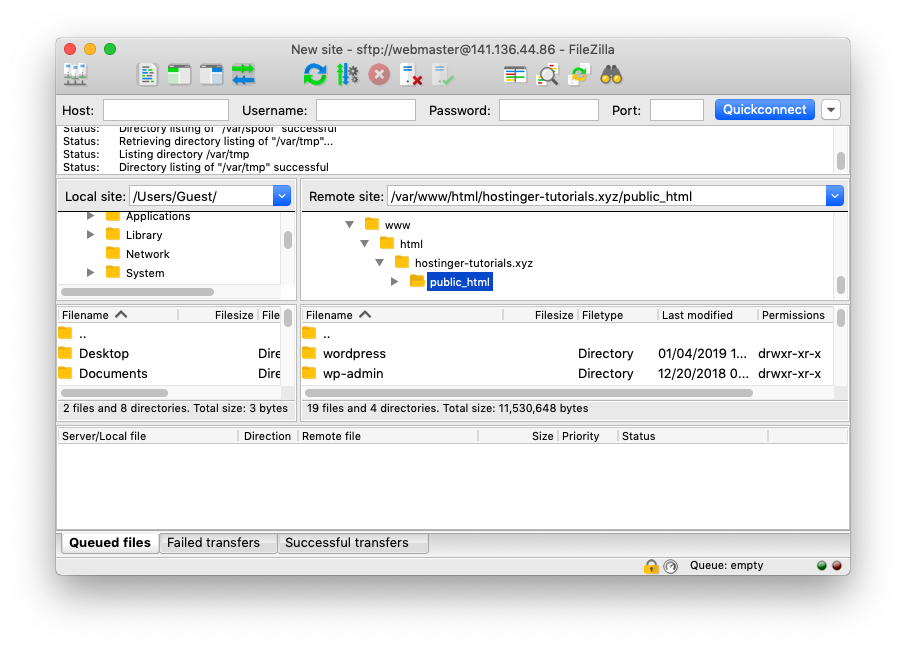Toggle remote directory tree display
This screenshot has width=906, height=649.
[x=211, y=75]
